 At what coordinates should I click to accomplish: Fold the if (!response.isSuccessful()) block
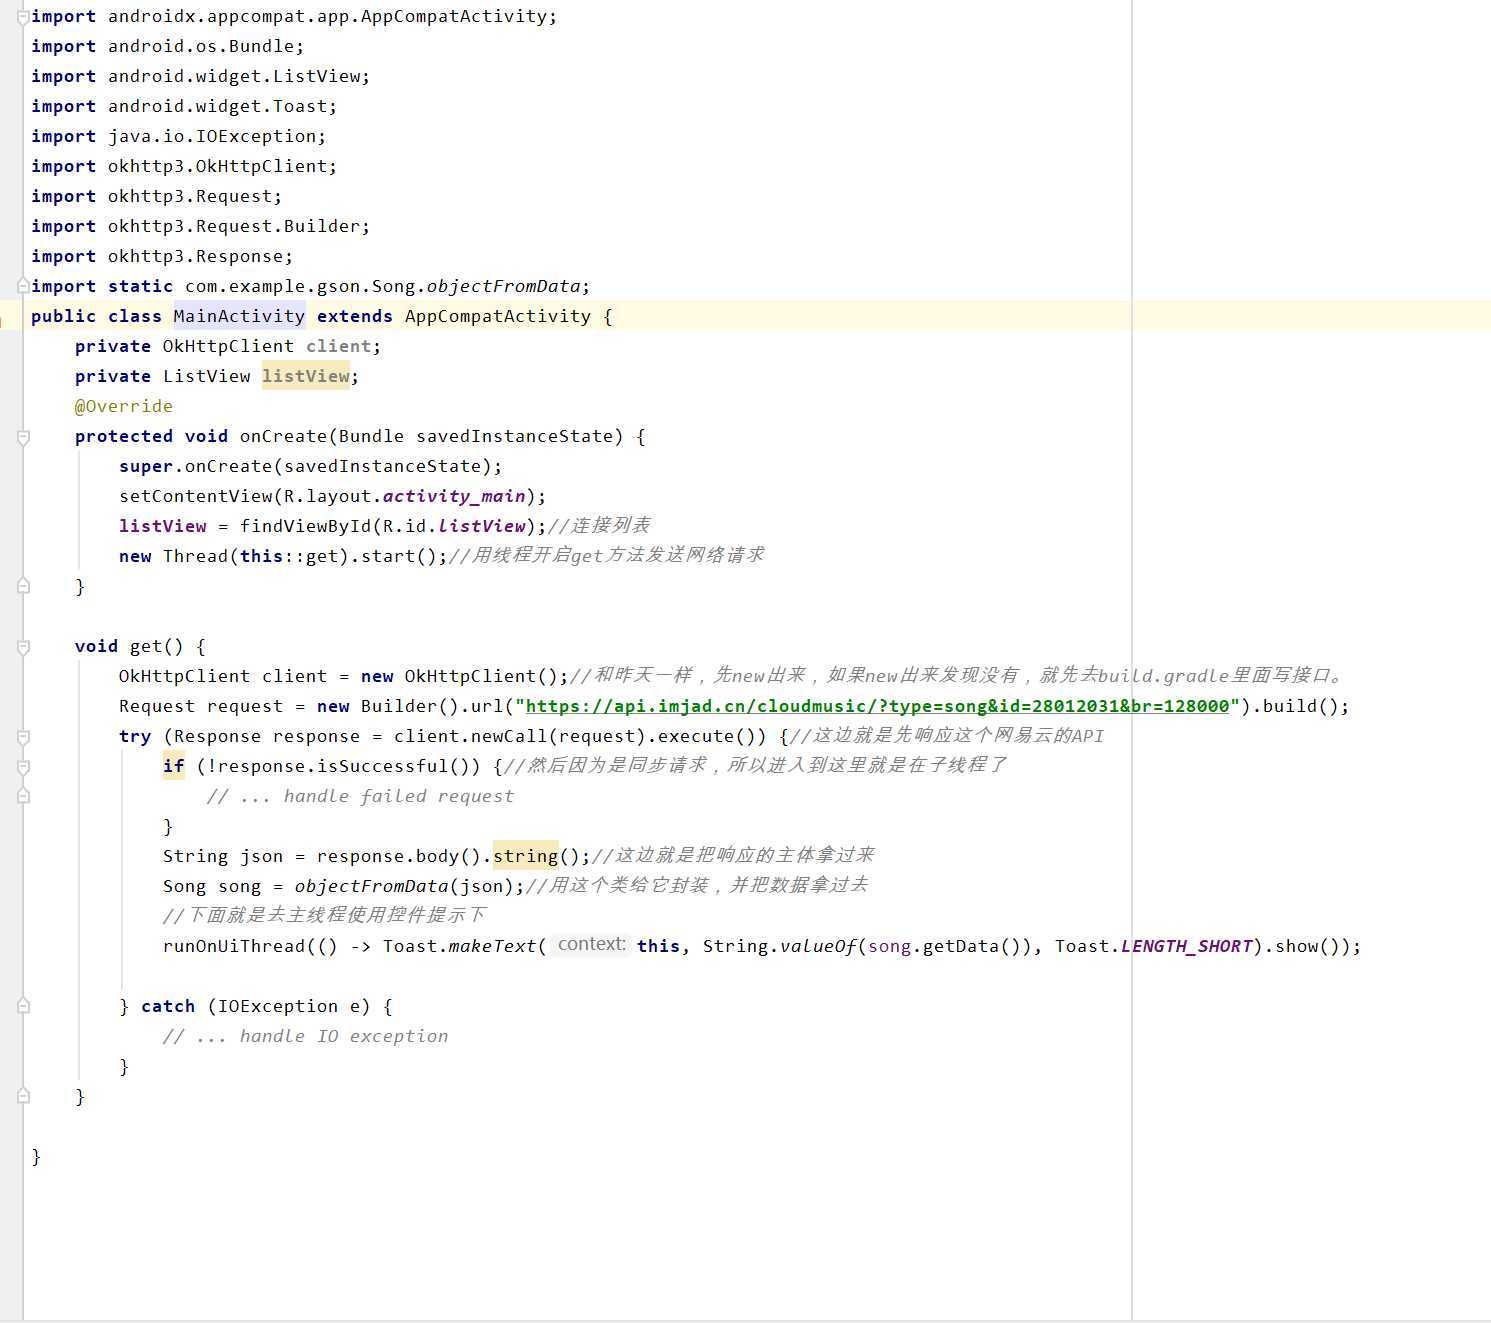click(24, 767)
